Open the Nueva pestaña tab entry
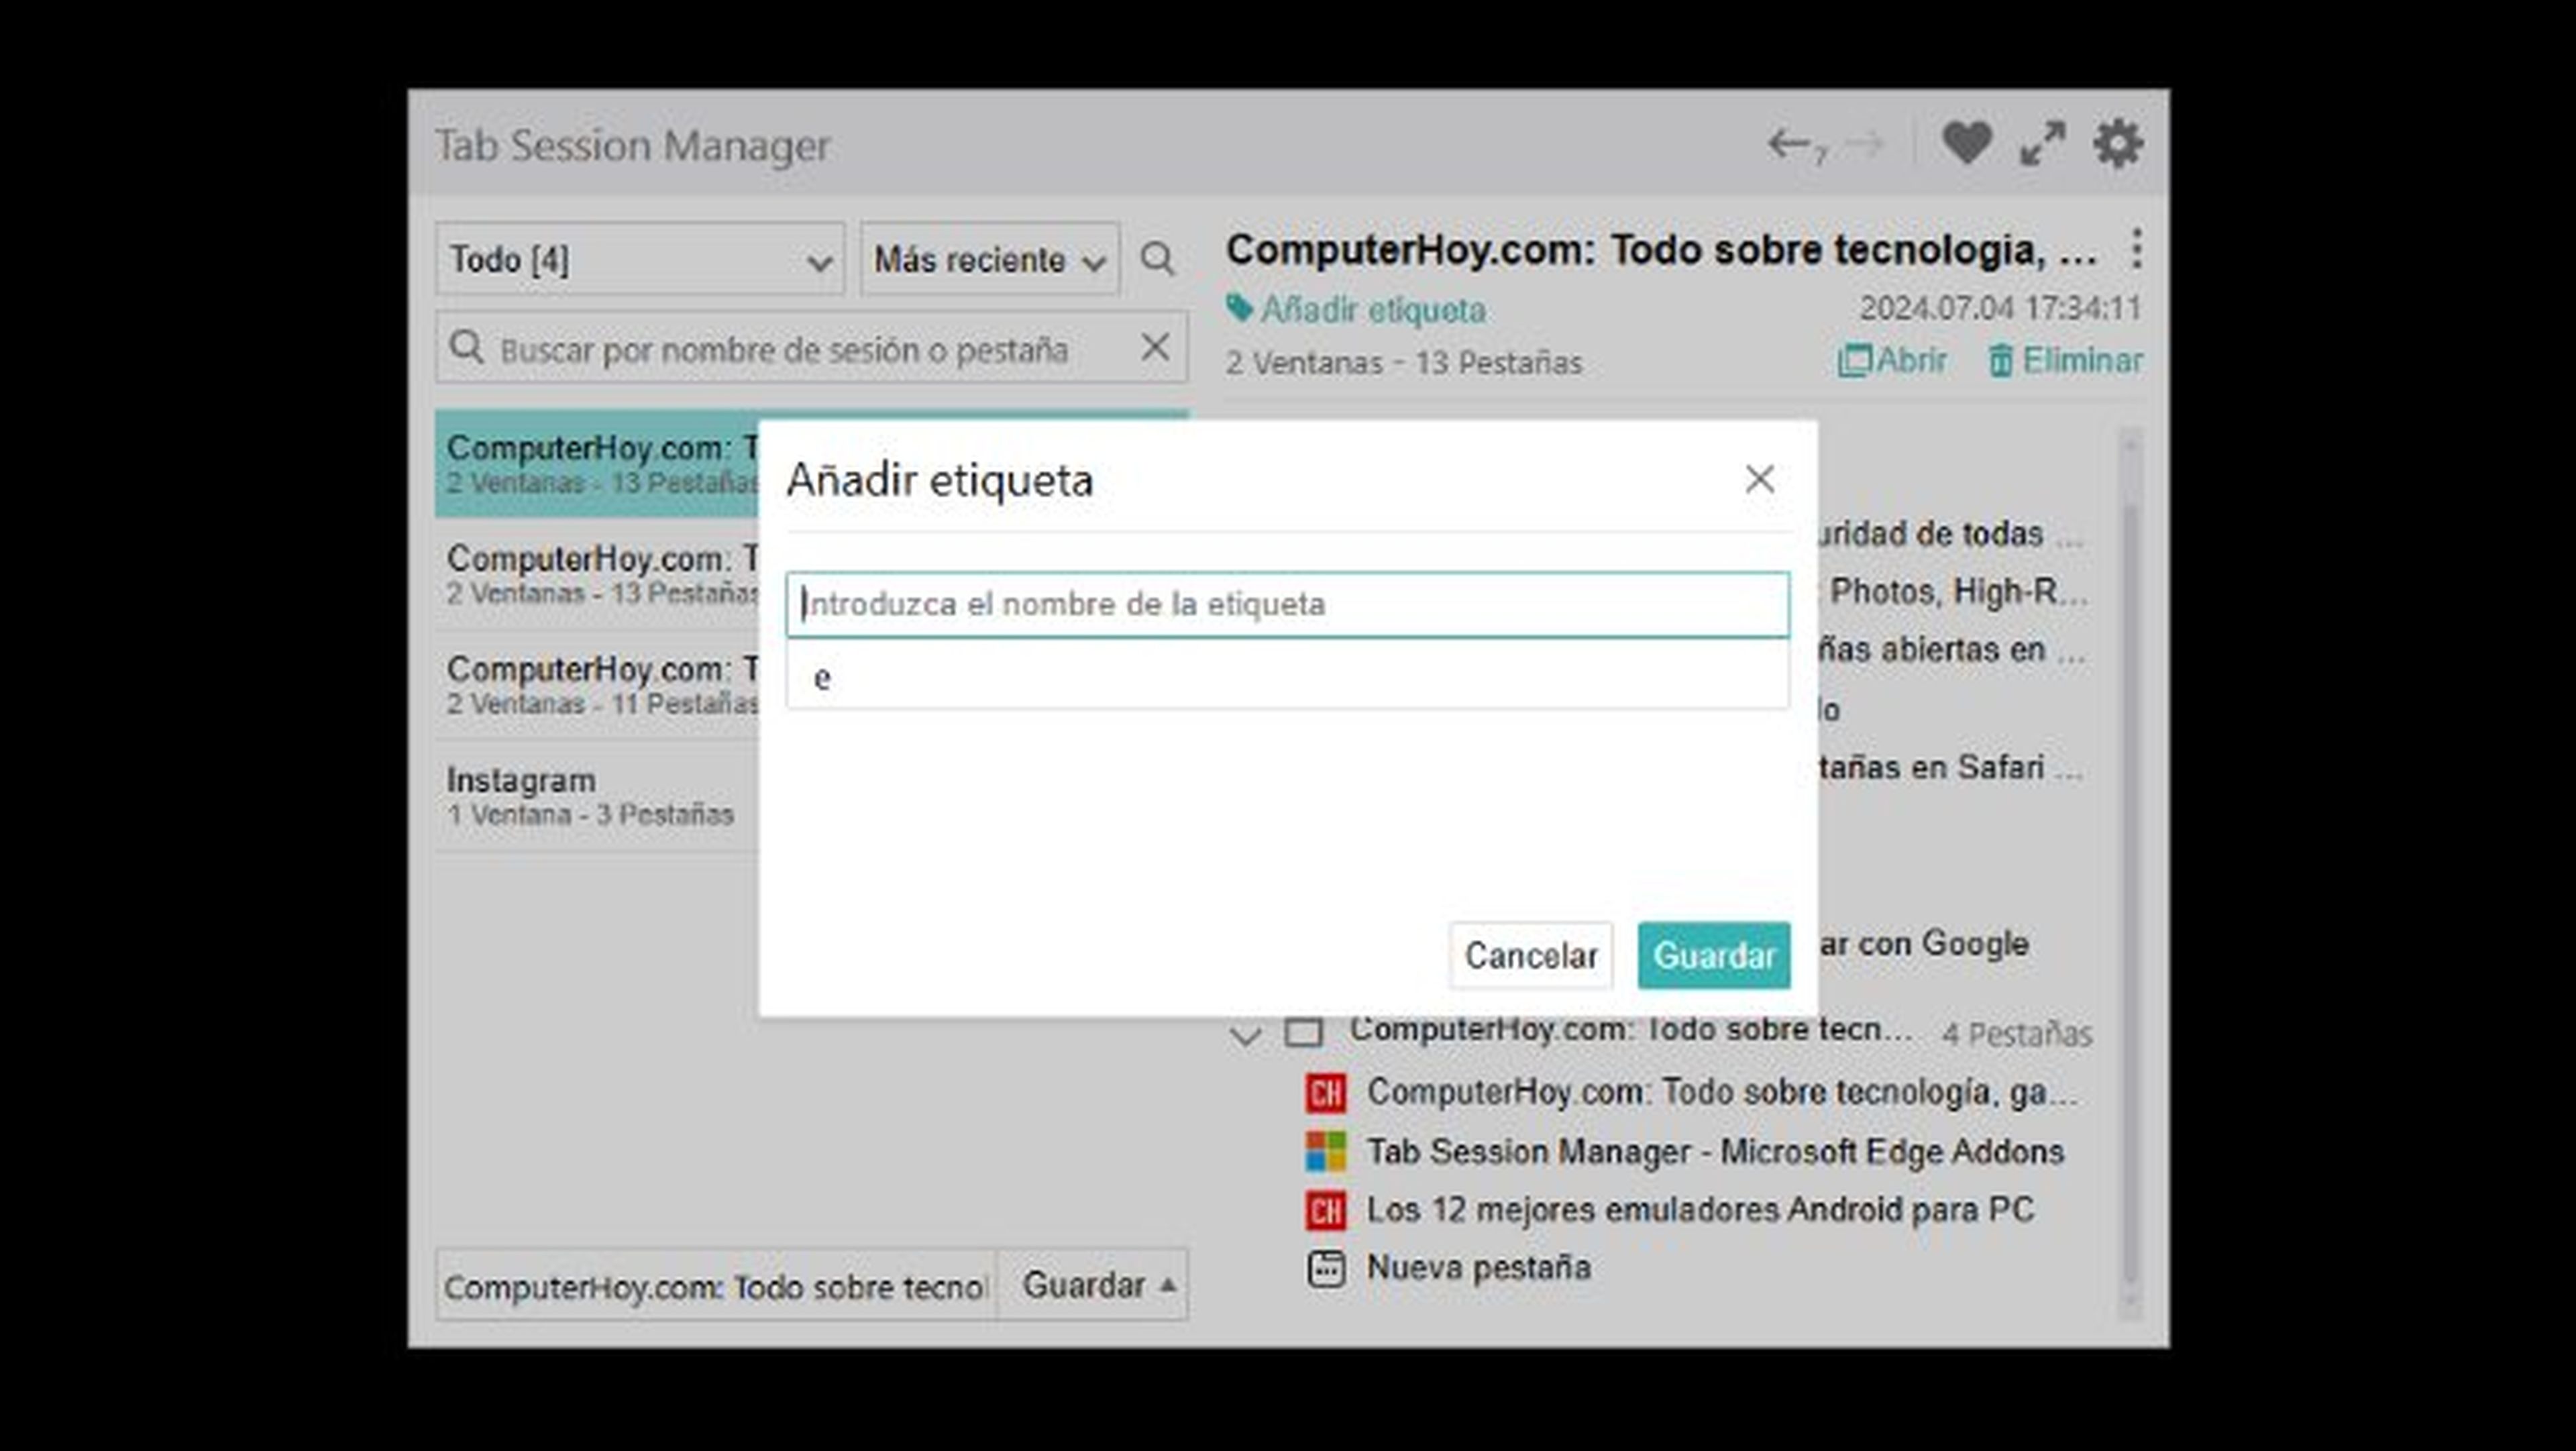The height and width of the screenshot is (1451, 2576). click(1449, 1268)
